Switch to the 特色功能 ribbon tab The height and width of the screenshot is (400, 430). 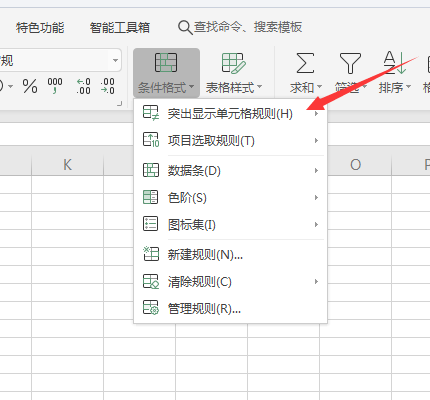[40, 27]
